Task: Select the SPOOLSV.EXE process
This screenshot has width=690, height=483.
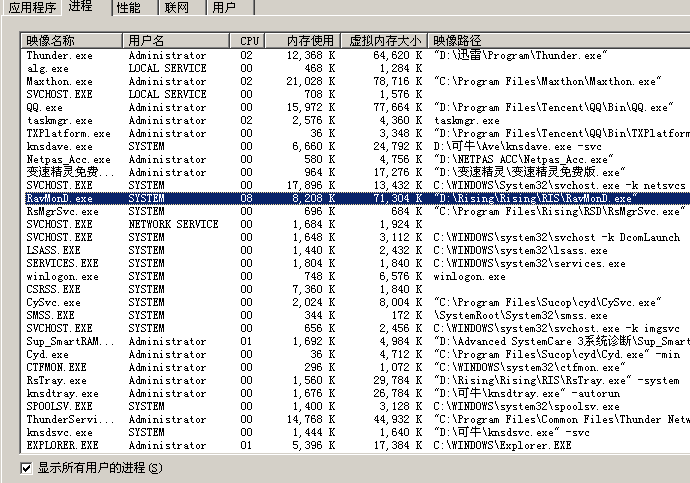Action: click(x=356, y=406)
